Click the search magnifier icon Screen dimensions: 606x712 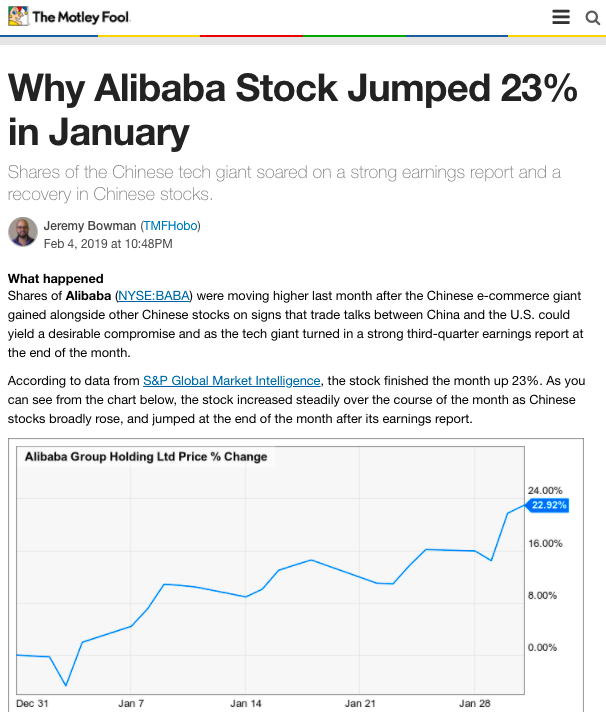(592, 18)
